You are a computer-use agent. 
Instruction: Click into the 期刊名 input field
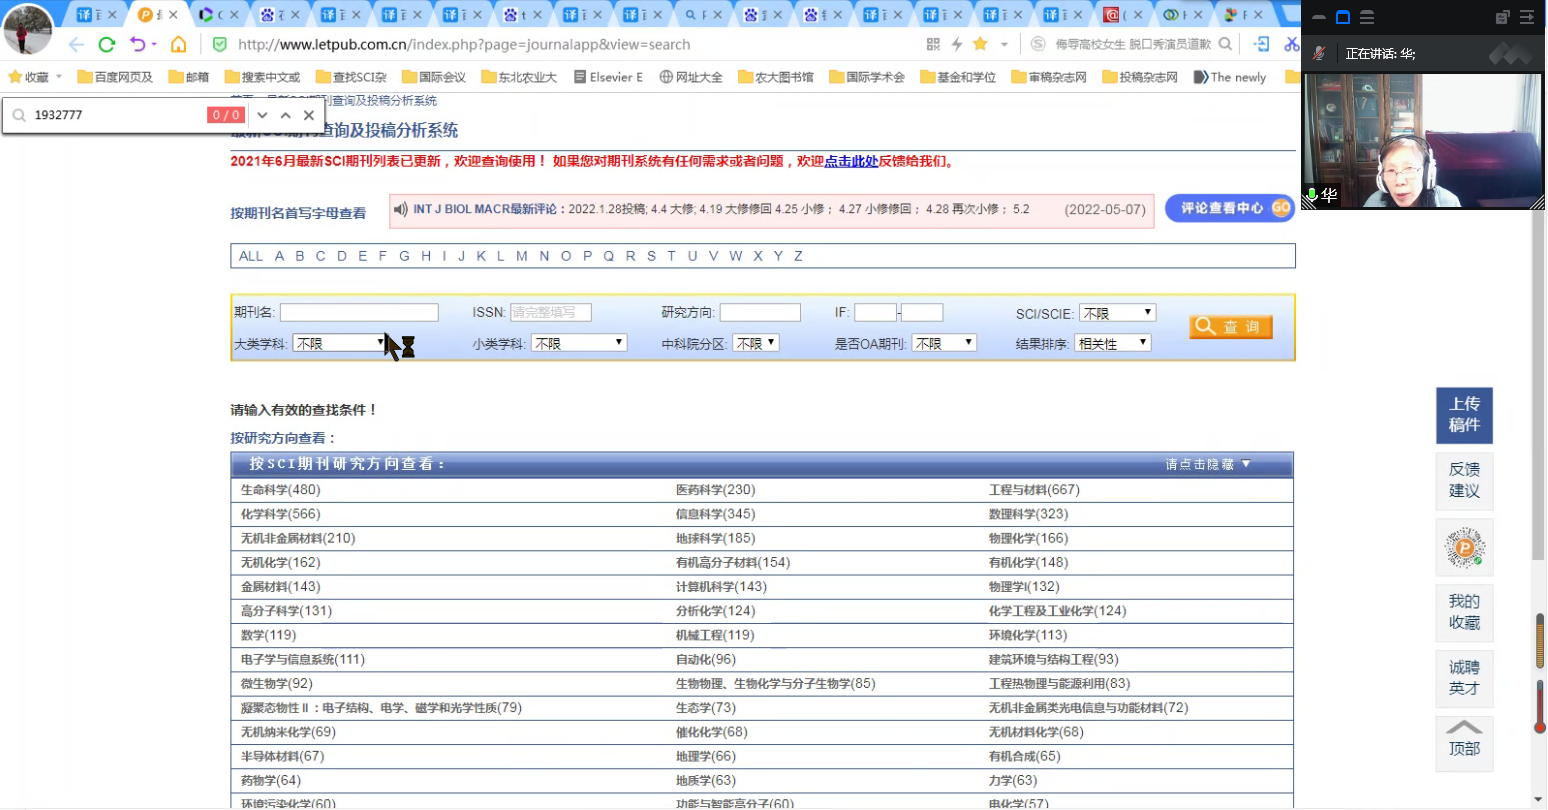[x=359, y=313]
